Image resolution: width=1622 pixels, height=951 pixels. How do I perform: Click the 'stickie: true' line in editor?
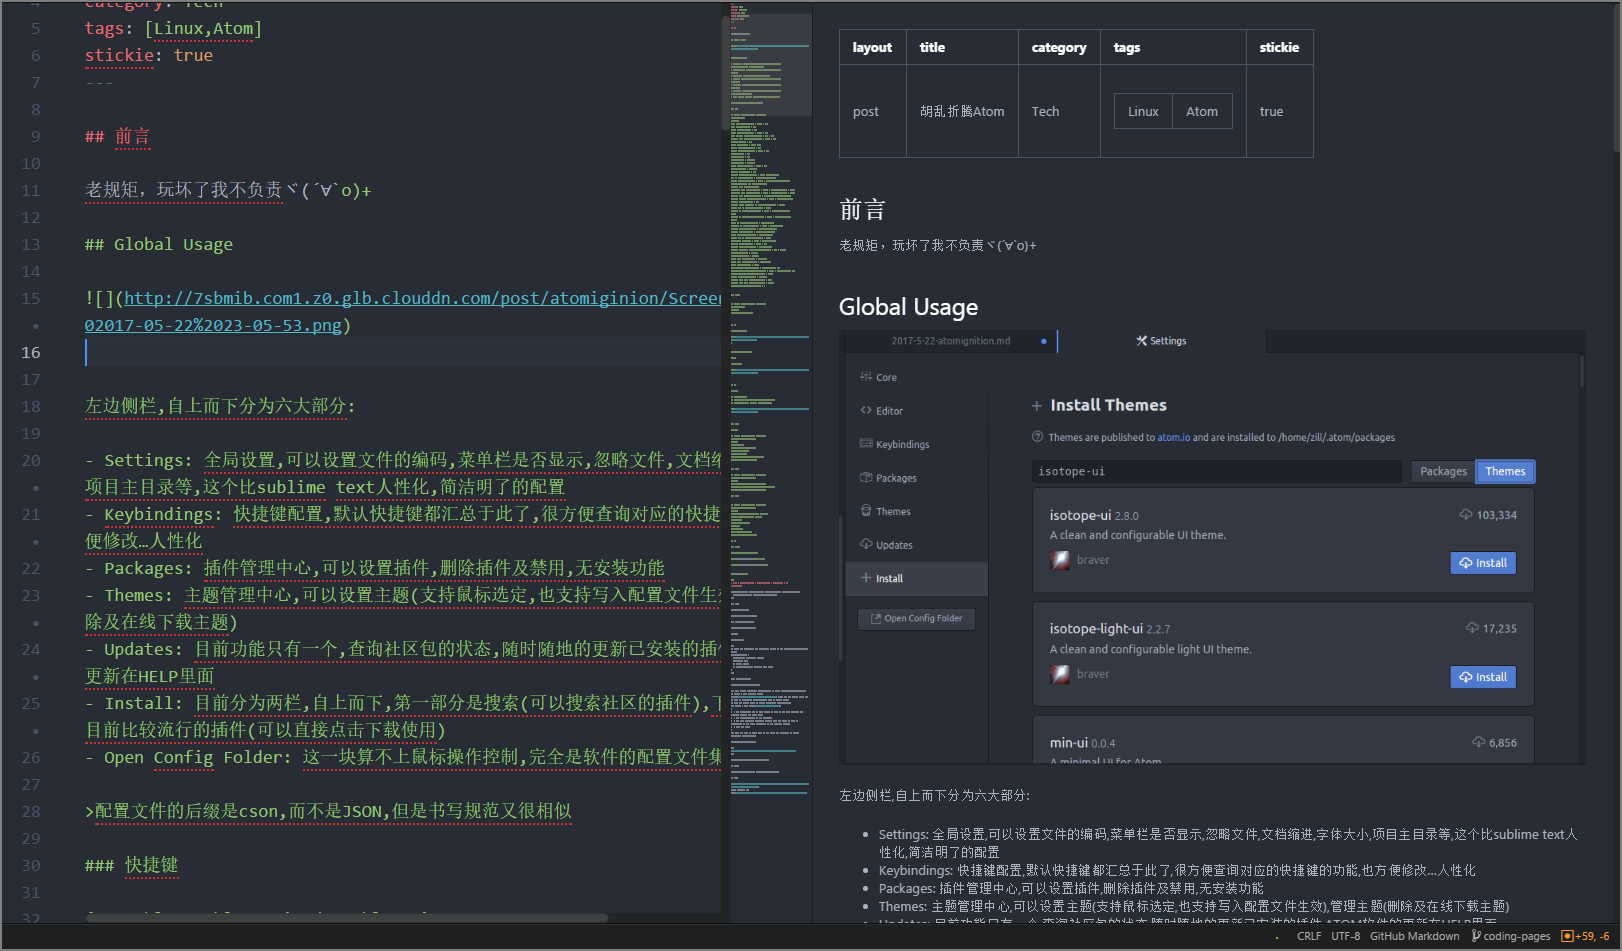pos(149,55)
